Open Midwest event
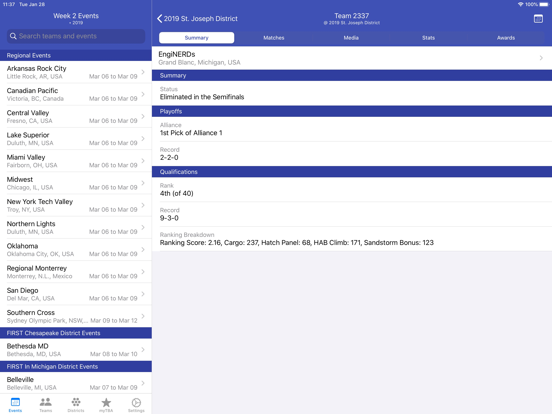 click(76, 183)
